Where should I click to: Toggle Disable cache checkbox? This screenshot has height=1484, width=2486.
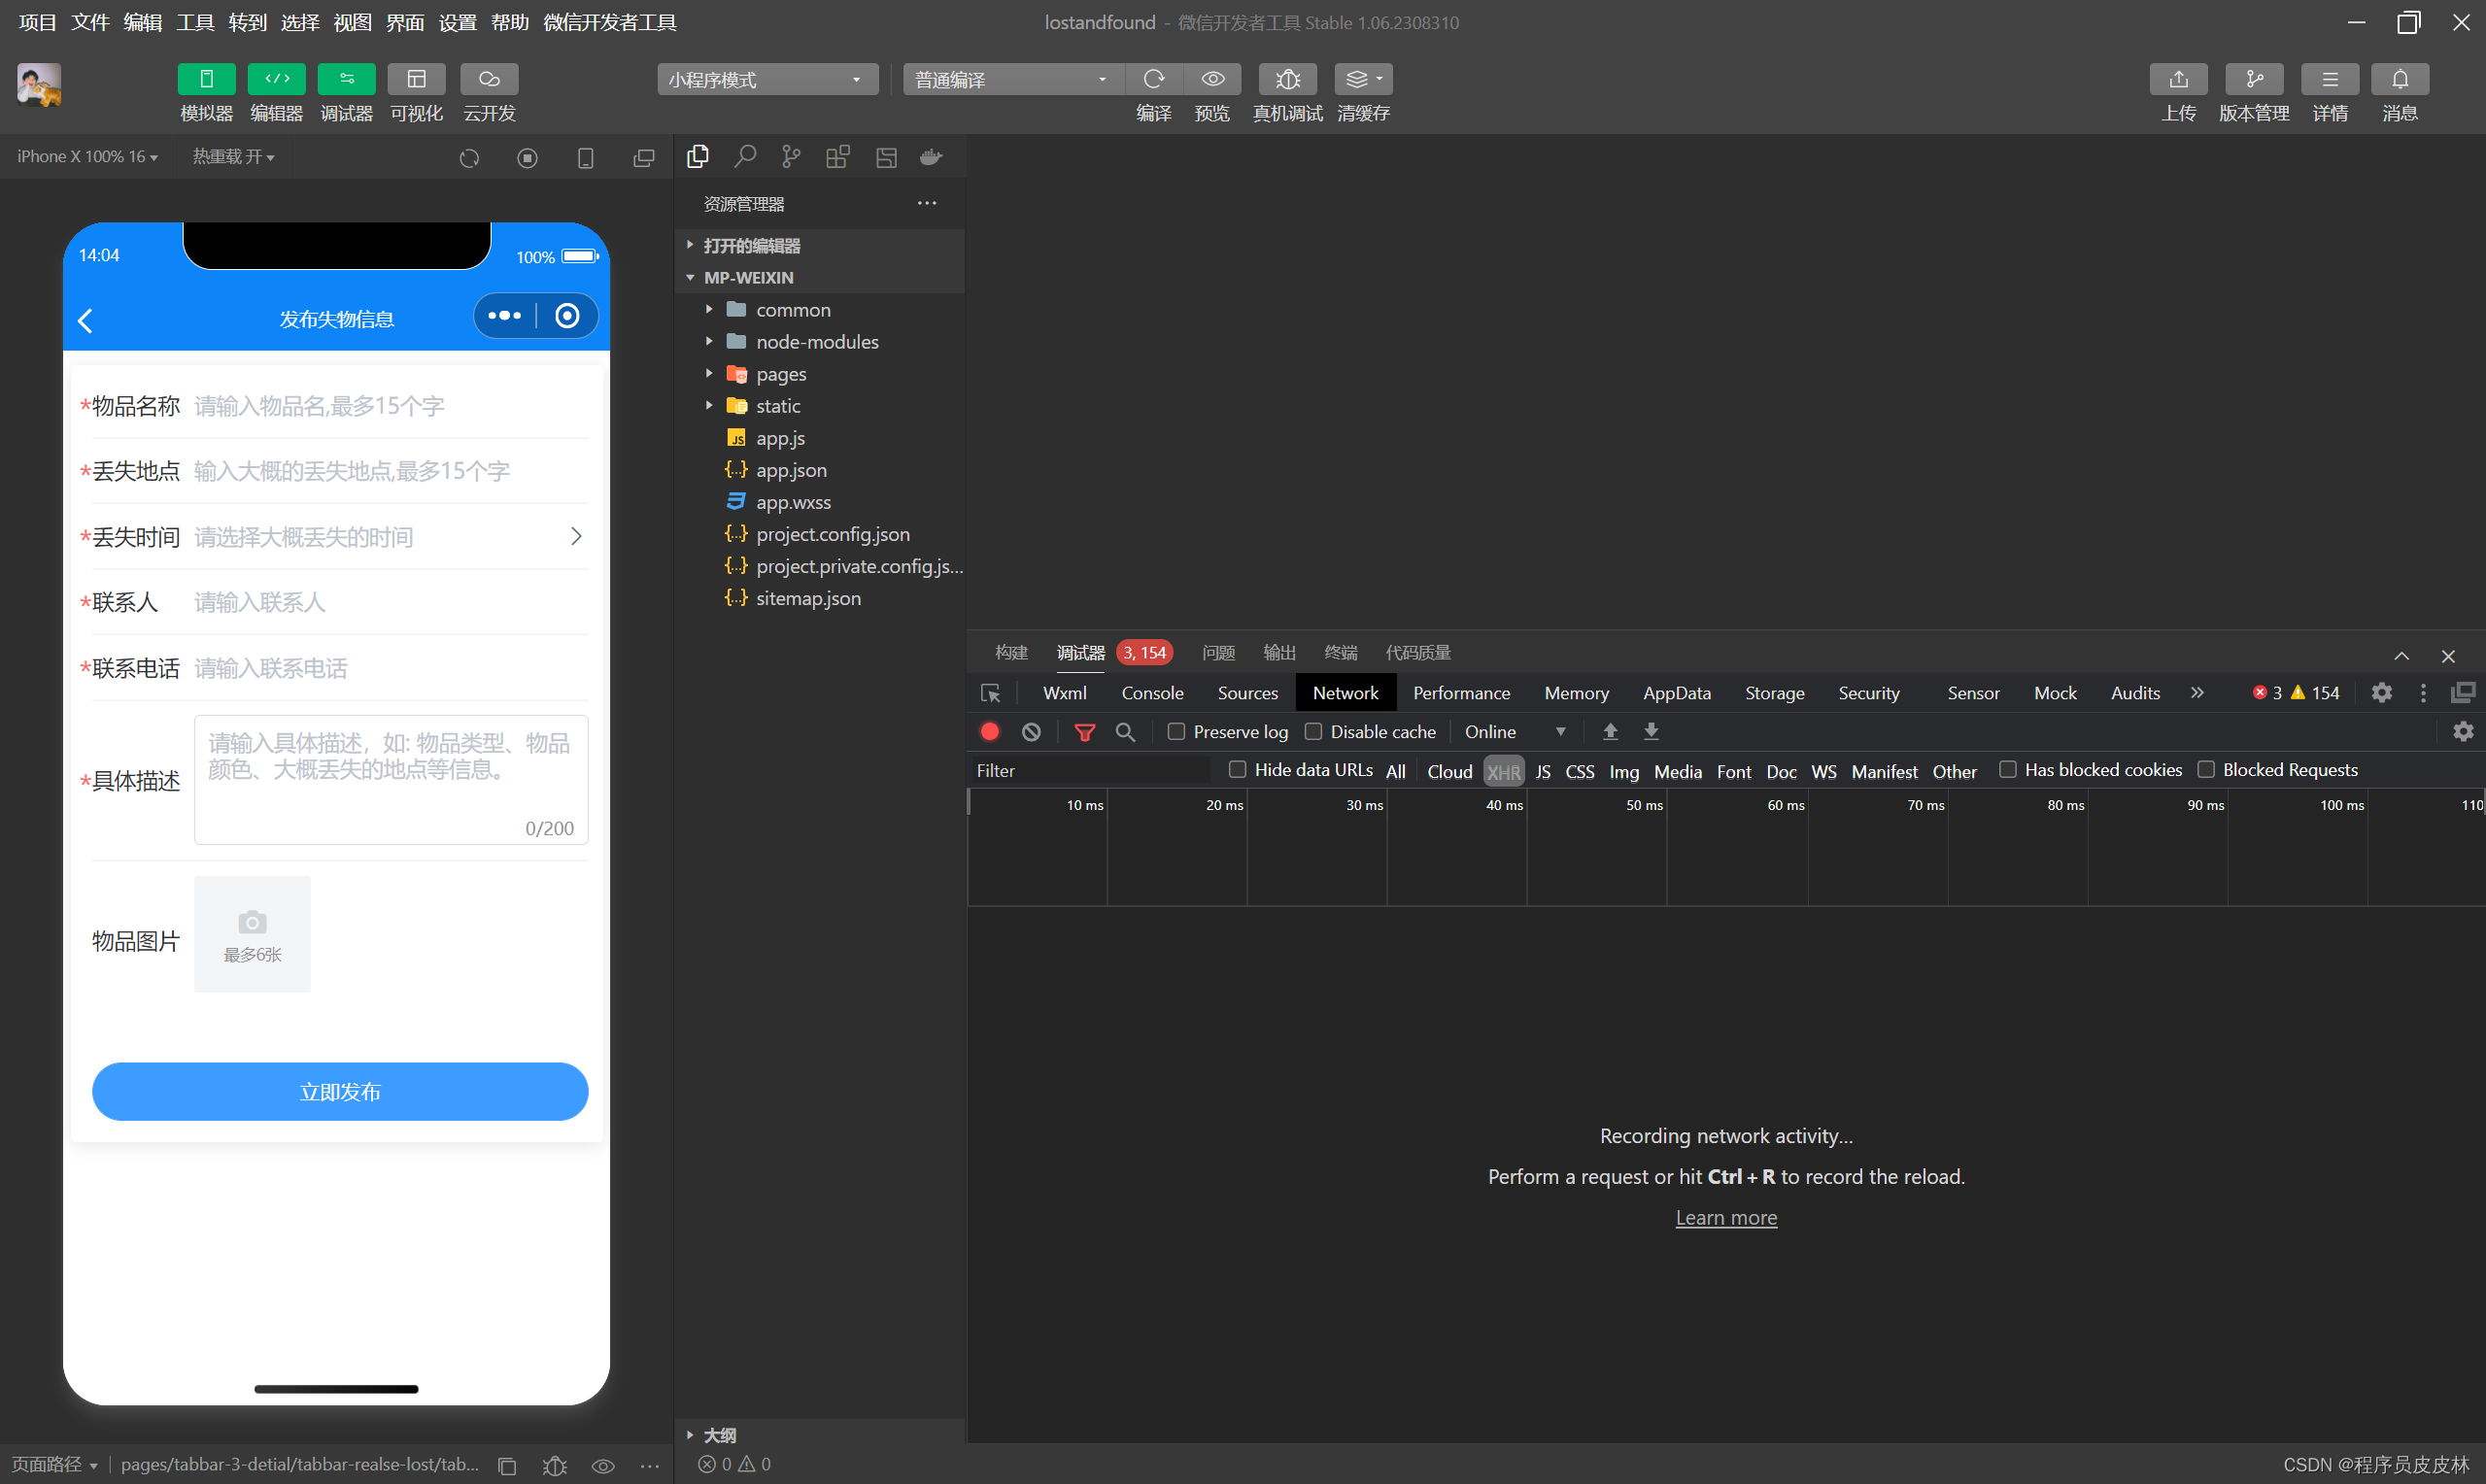coord(1316,731)
